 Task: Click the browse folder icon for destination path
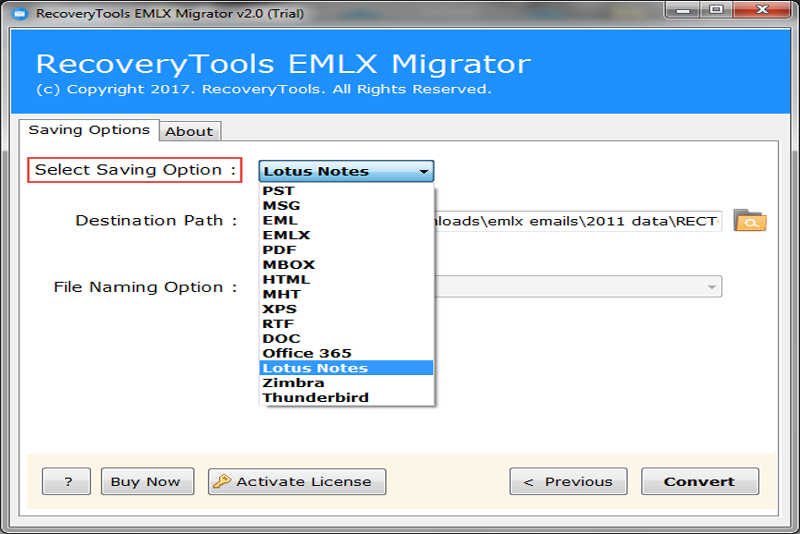[749, 221]
